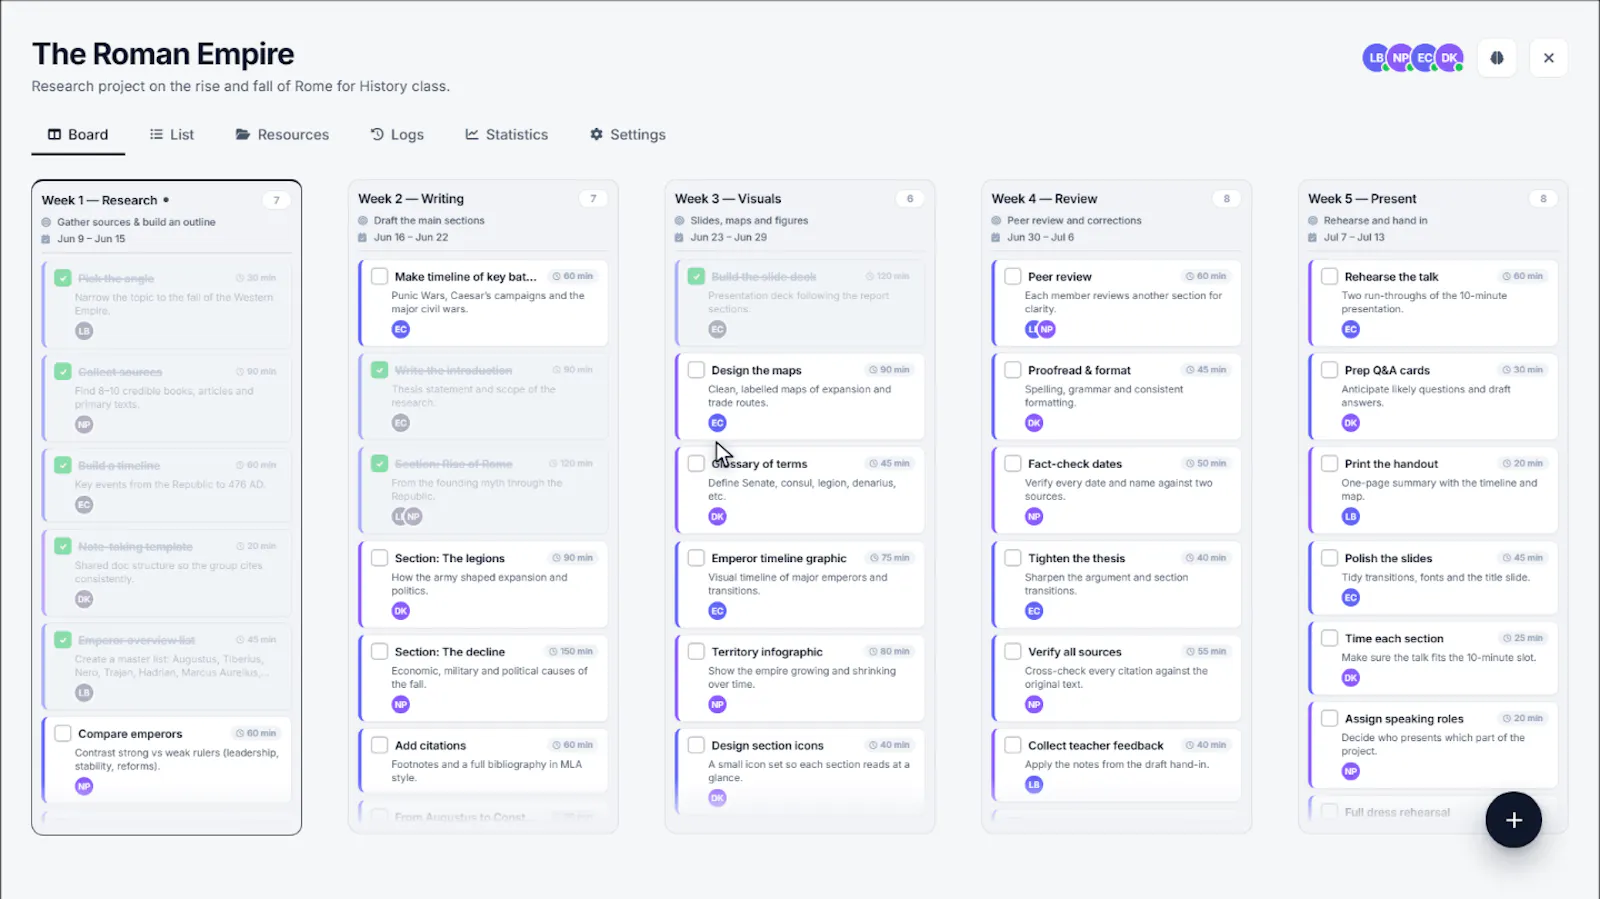Open the Settings tab

coord(628,135)
